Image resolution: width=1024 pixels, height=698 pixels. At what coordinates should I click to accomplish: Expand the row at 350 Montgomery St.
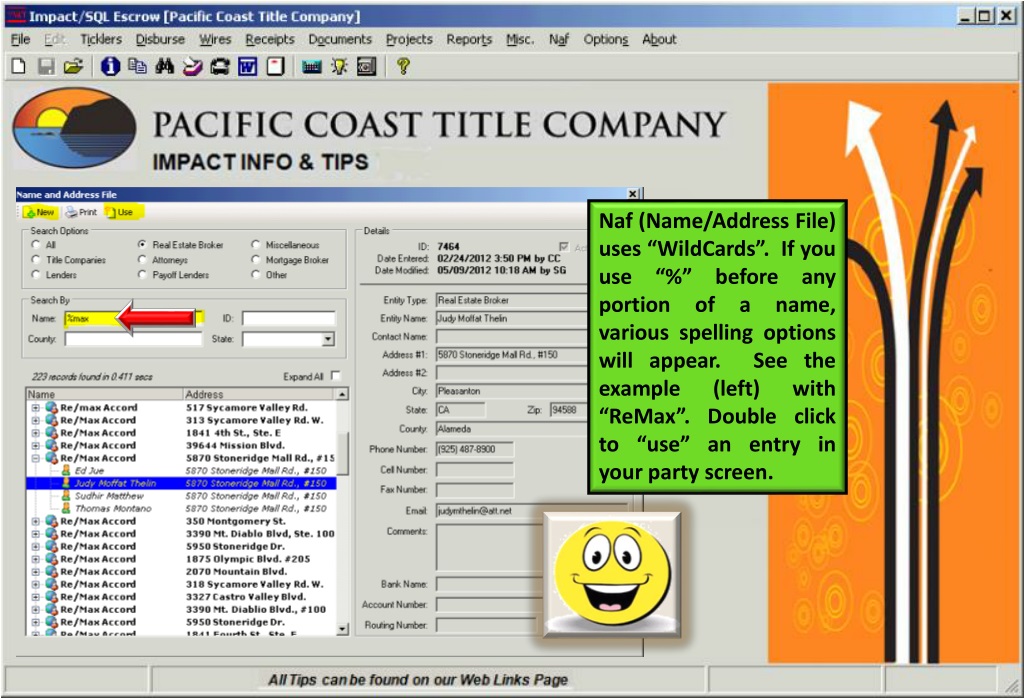[35, 521]
